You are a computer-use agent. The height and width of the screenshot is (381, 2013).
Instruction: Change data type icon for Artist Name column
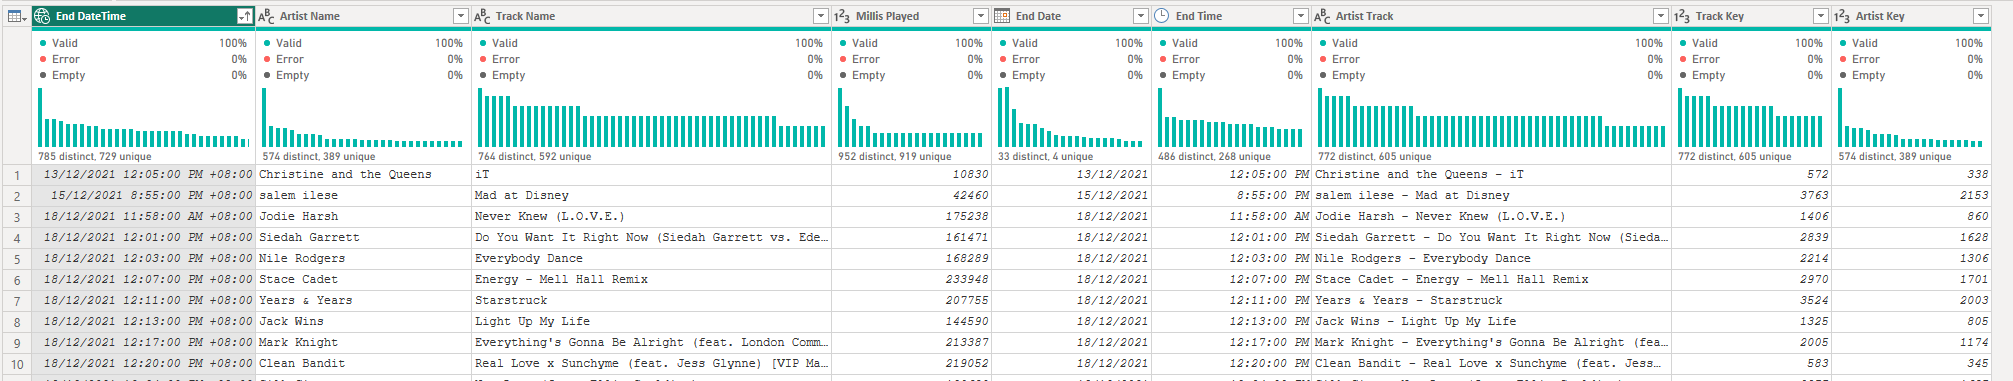point(266,16)
